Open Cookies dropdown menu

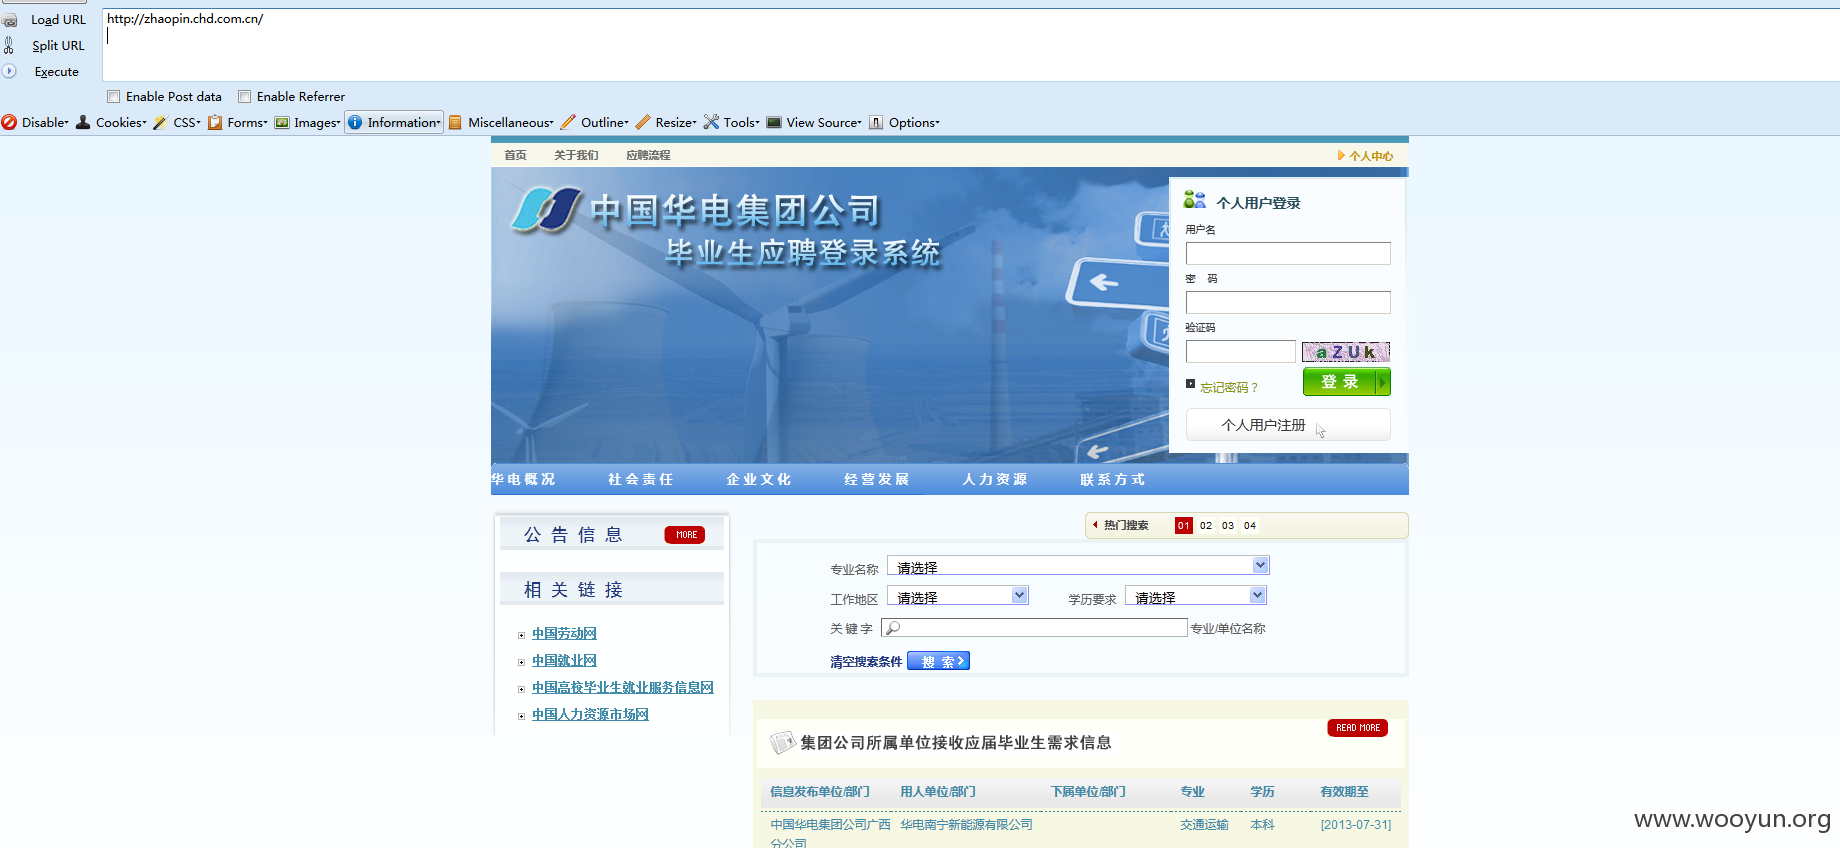(121, 123)
